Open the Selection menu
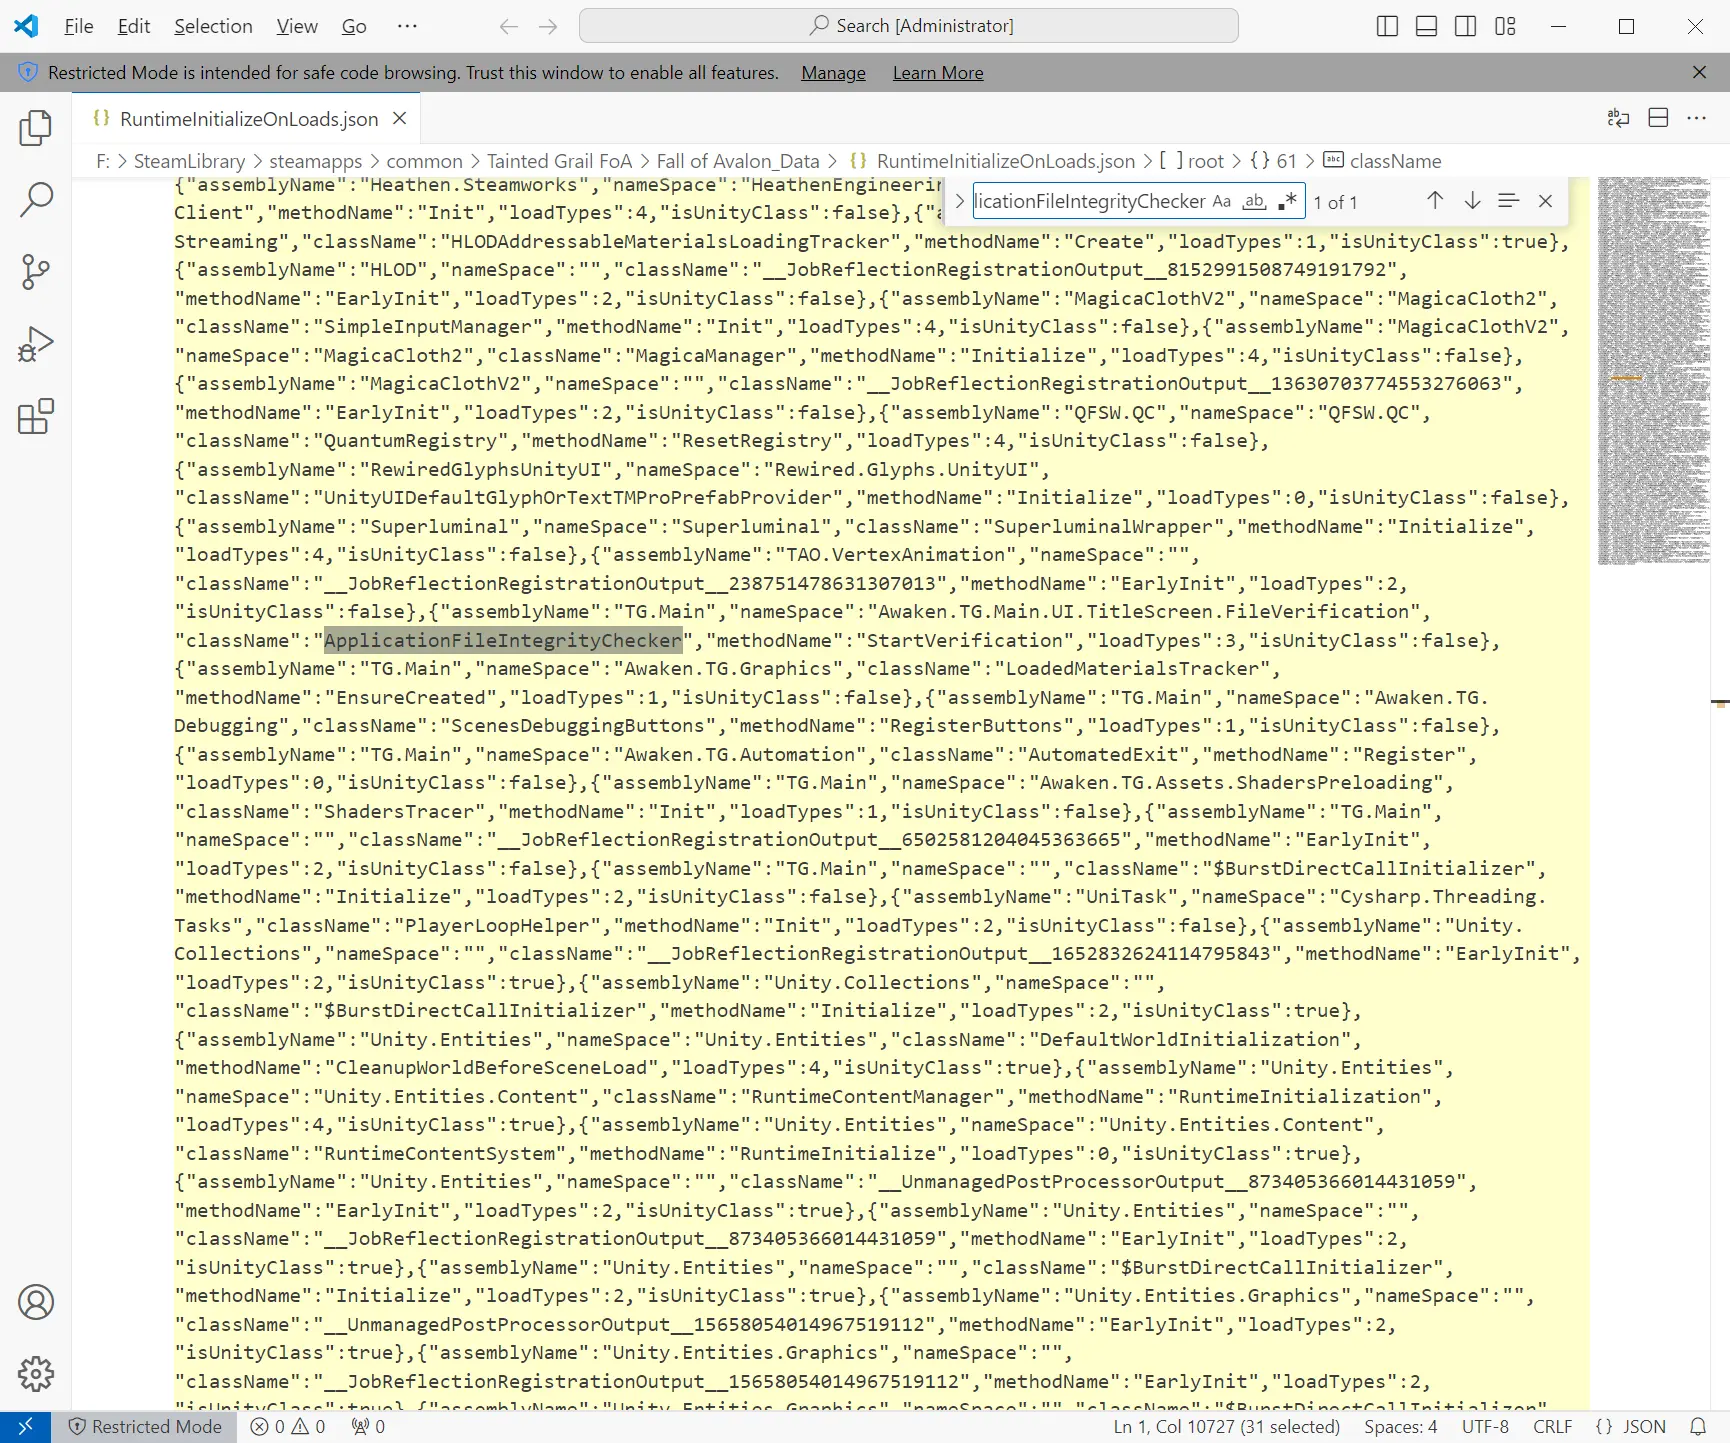Screen dimensions: 1730x1443 pyautogui.click(x=213, y=26)
